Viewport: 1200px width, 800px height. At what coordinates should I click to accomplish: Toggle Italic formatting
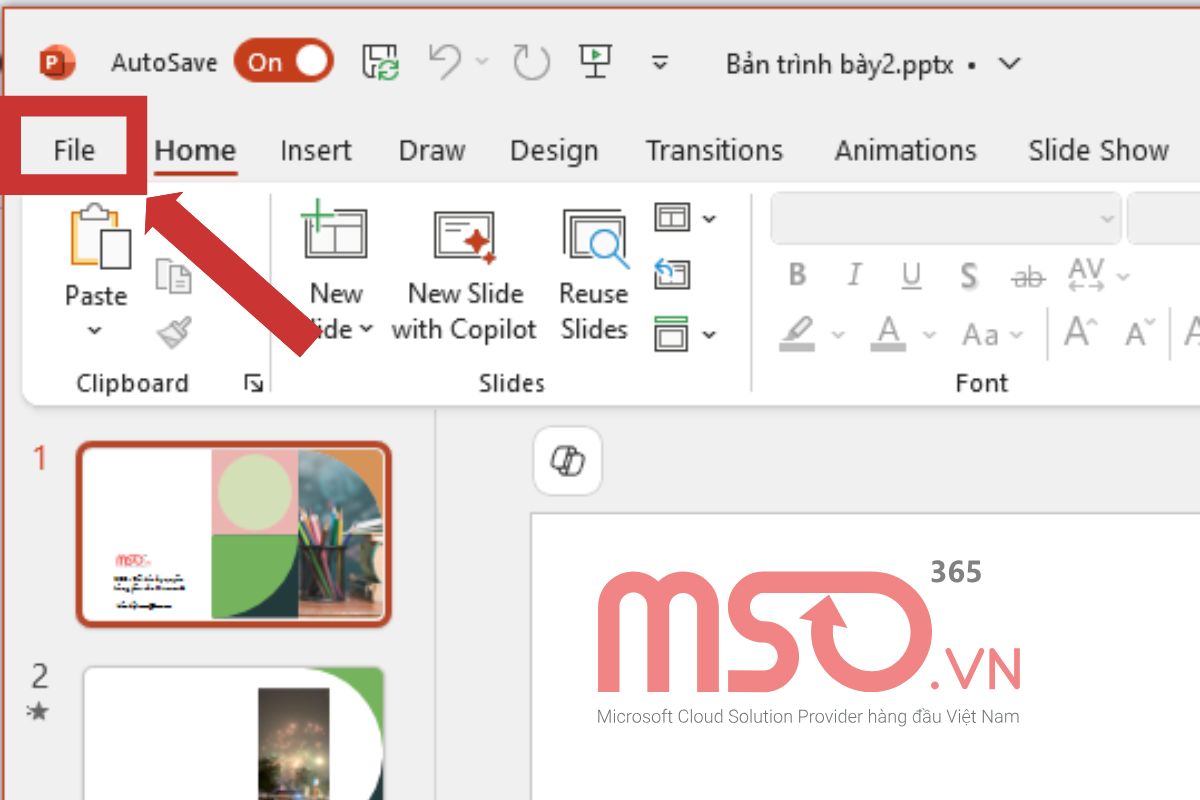click(855, 275)
